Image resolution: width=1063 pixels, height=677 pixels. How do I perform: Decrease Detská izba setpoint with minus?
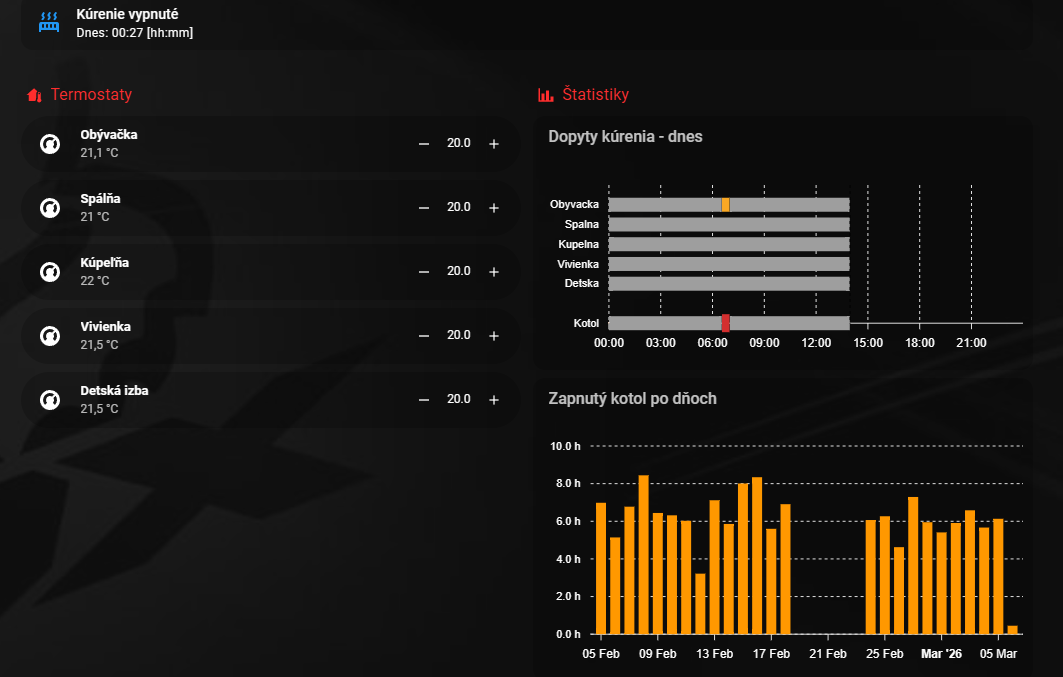tap(424, 400)
